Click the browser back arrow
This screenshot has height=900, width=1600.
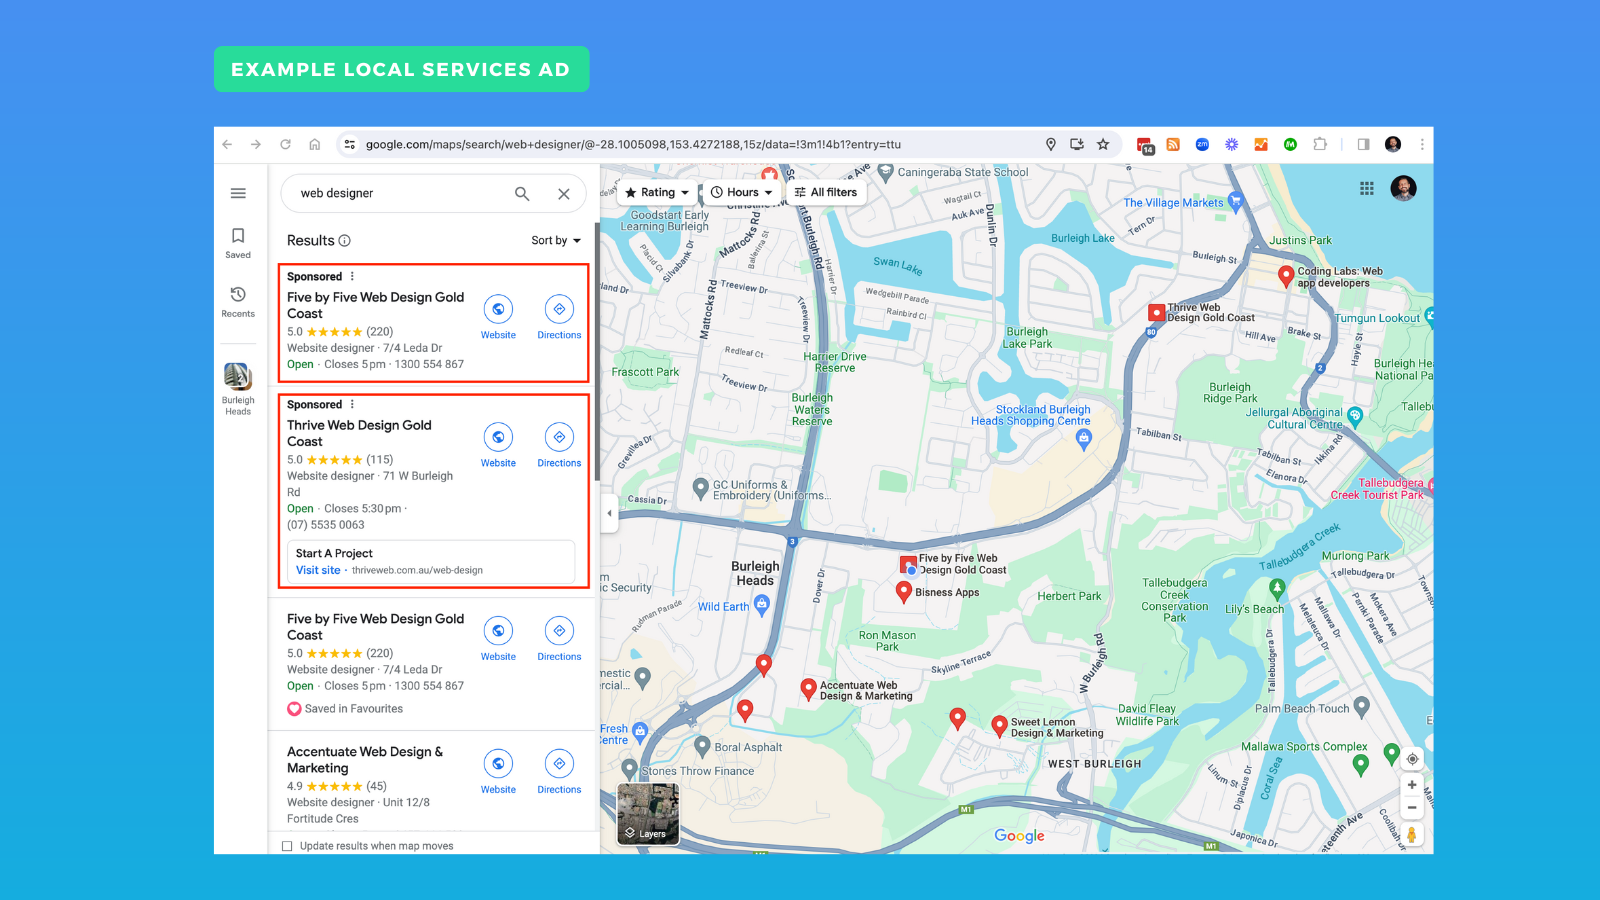tap(228, 144)
